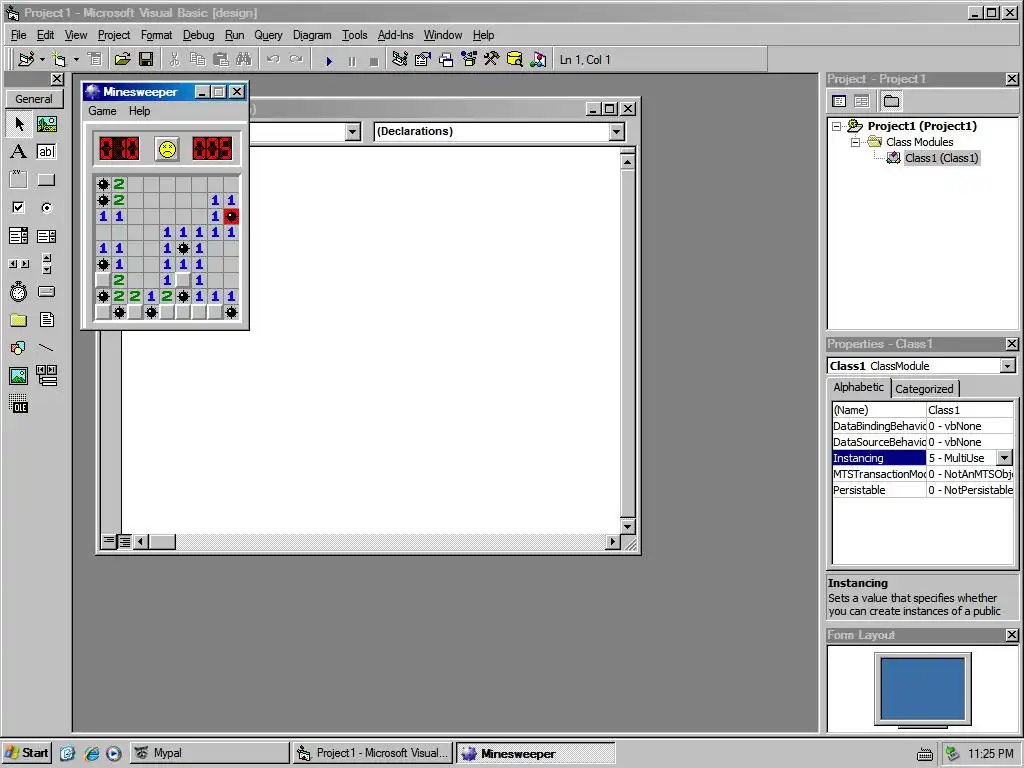Open the Data View Window toolbar icon
Viewport: 1024px width, 768px height.
click(515, 59)
